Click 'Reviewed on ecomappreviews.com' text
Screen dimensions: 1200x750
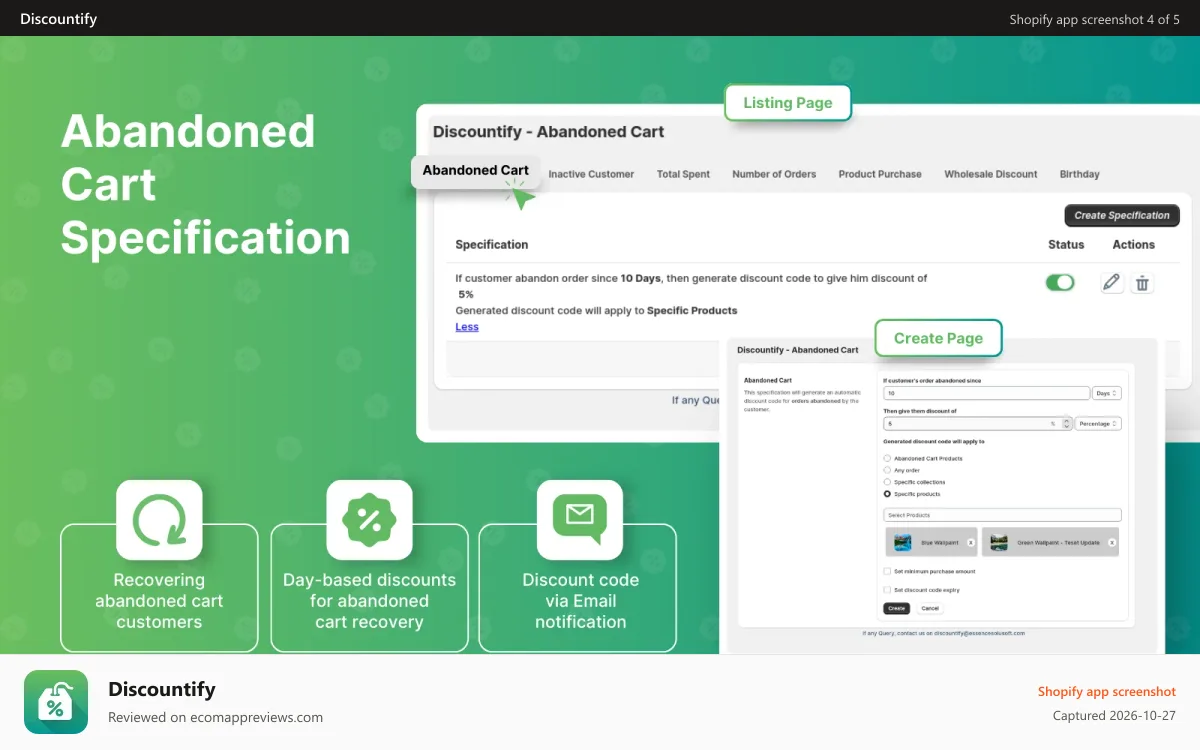click(216, 717)
